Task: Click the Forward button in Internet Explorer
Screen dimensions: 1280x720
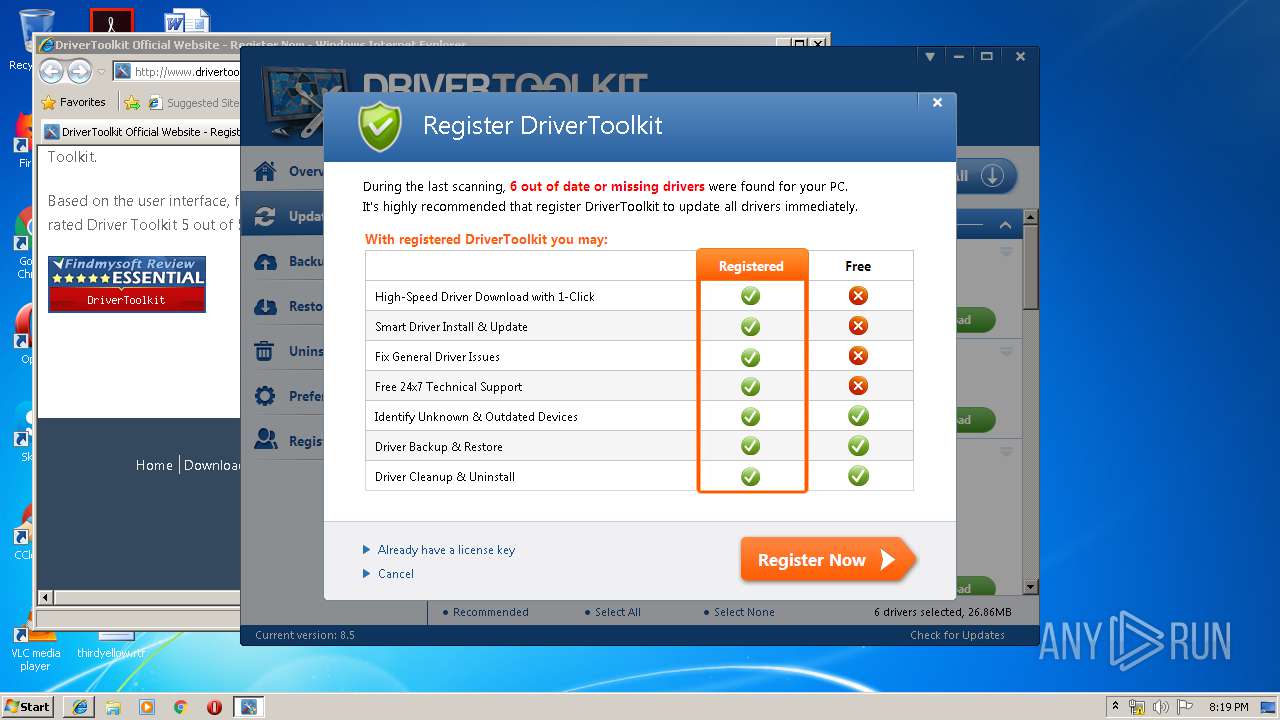Action: 80,71
